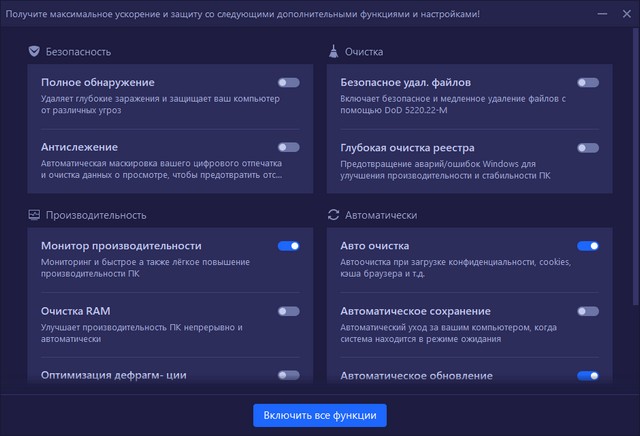640x436 pixels.
Task: Turn on the Очистка RAM switch
Action: click(x=288, y=311)
